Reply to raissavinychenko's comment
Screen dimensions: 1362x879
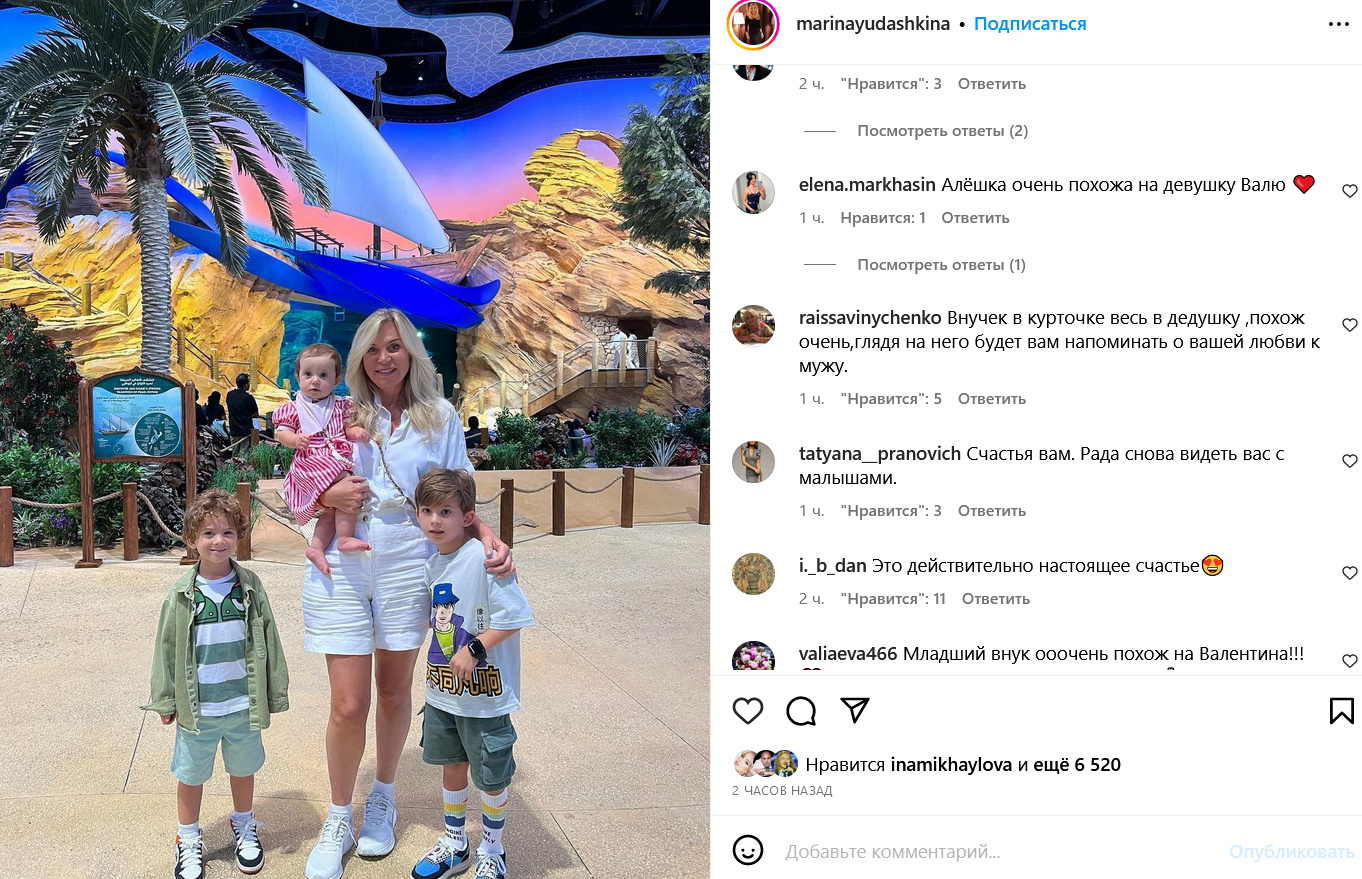[992, 399]
